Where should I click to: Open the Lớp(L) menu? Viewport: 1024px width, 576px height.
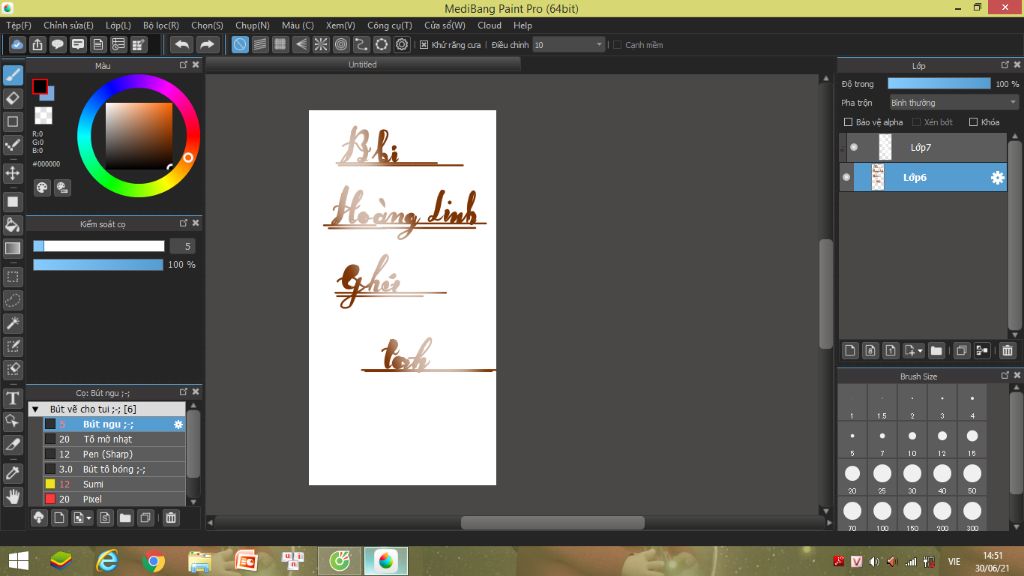(x=118, y=25)
